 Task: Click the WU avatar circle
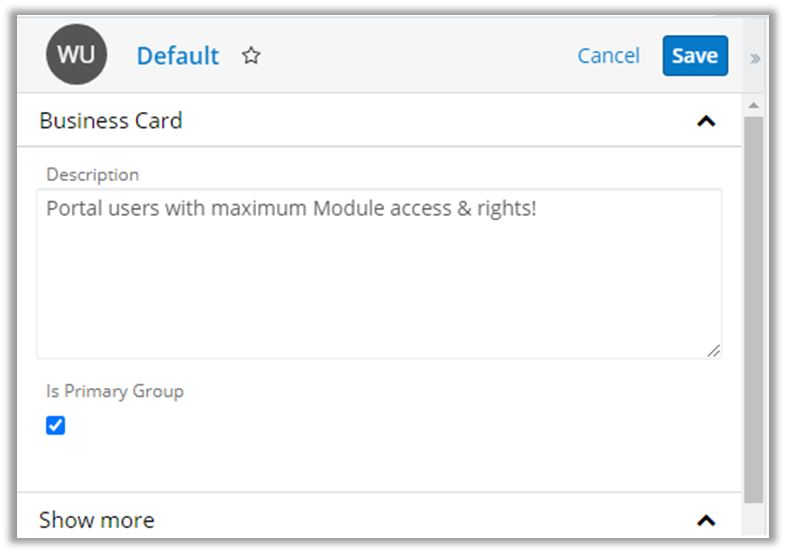point(76,55)
